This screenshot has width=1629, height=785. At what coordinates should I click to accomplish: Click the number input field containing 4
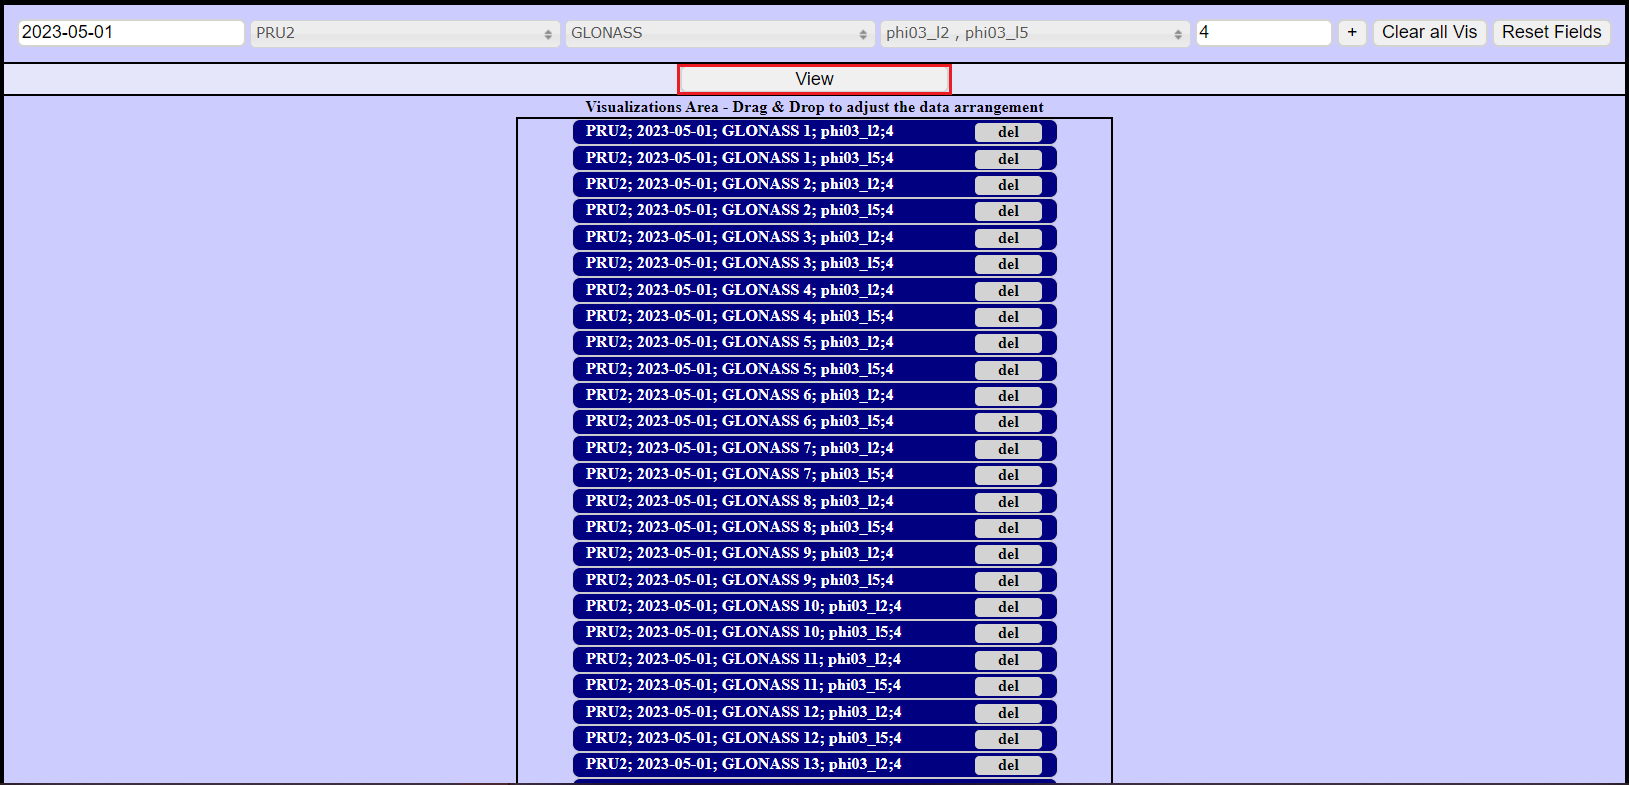tap(1263, 32)
